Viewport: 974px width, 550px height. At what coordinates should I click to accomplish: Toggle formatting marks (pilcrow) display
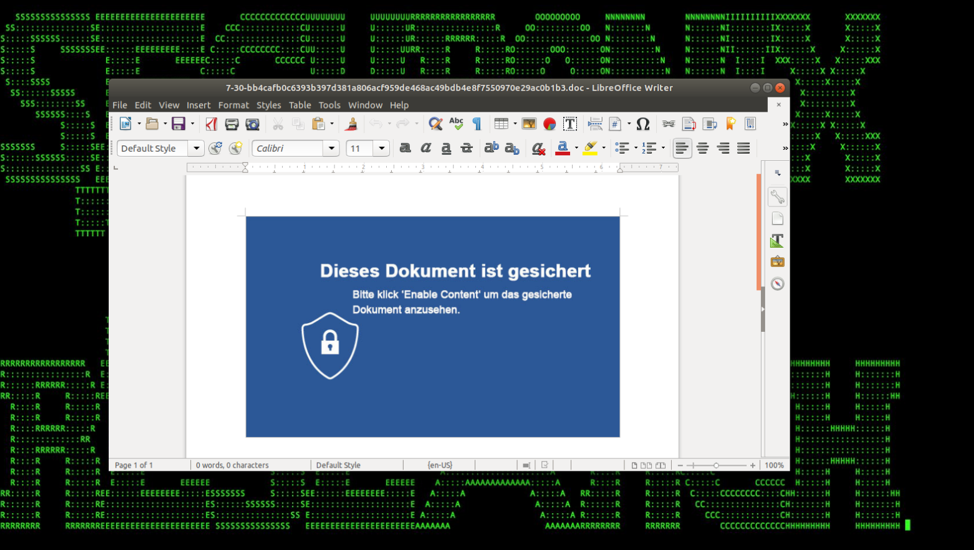(477, 124)
